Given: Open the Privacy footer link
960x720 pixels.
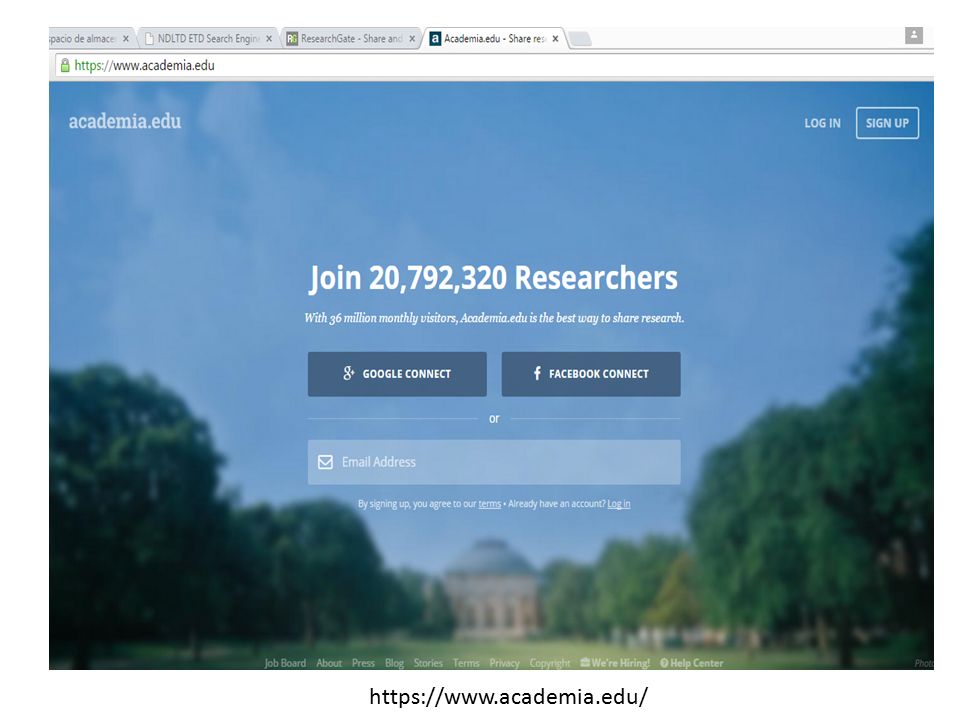Looking at the screenshot, I should tap(504, 663).
